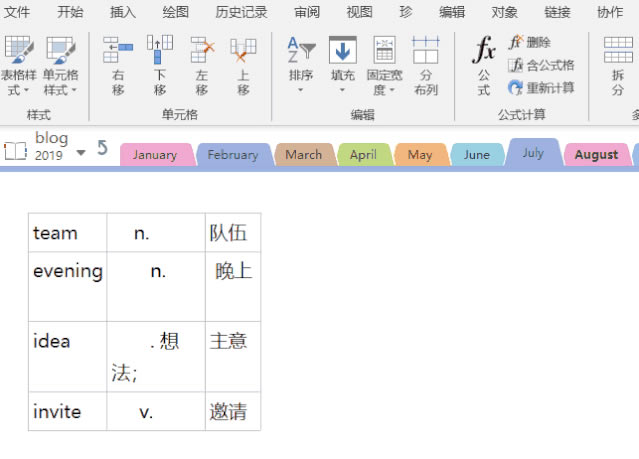Open the 编辑 ribbon tab
This screenshot has width=639, height=459.
click(x=452, y=12)
